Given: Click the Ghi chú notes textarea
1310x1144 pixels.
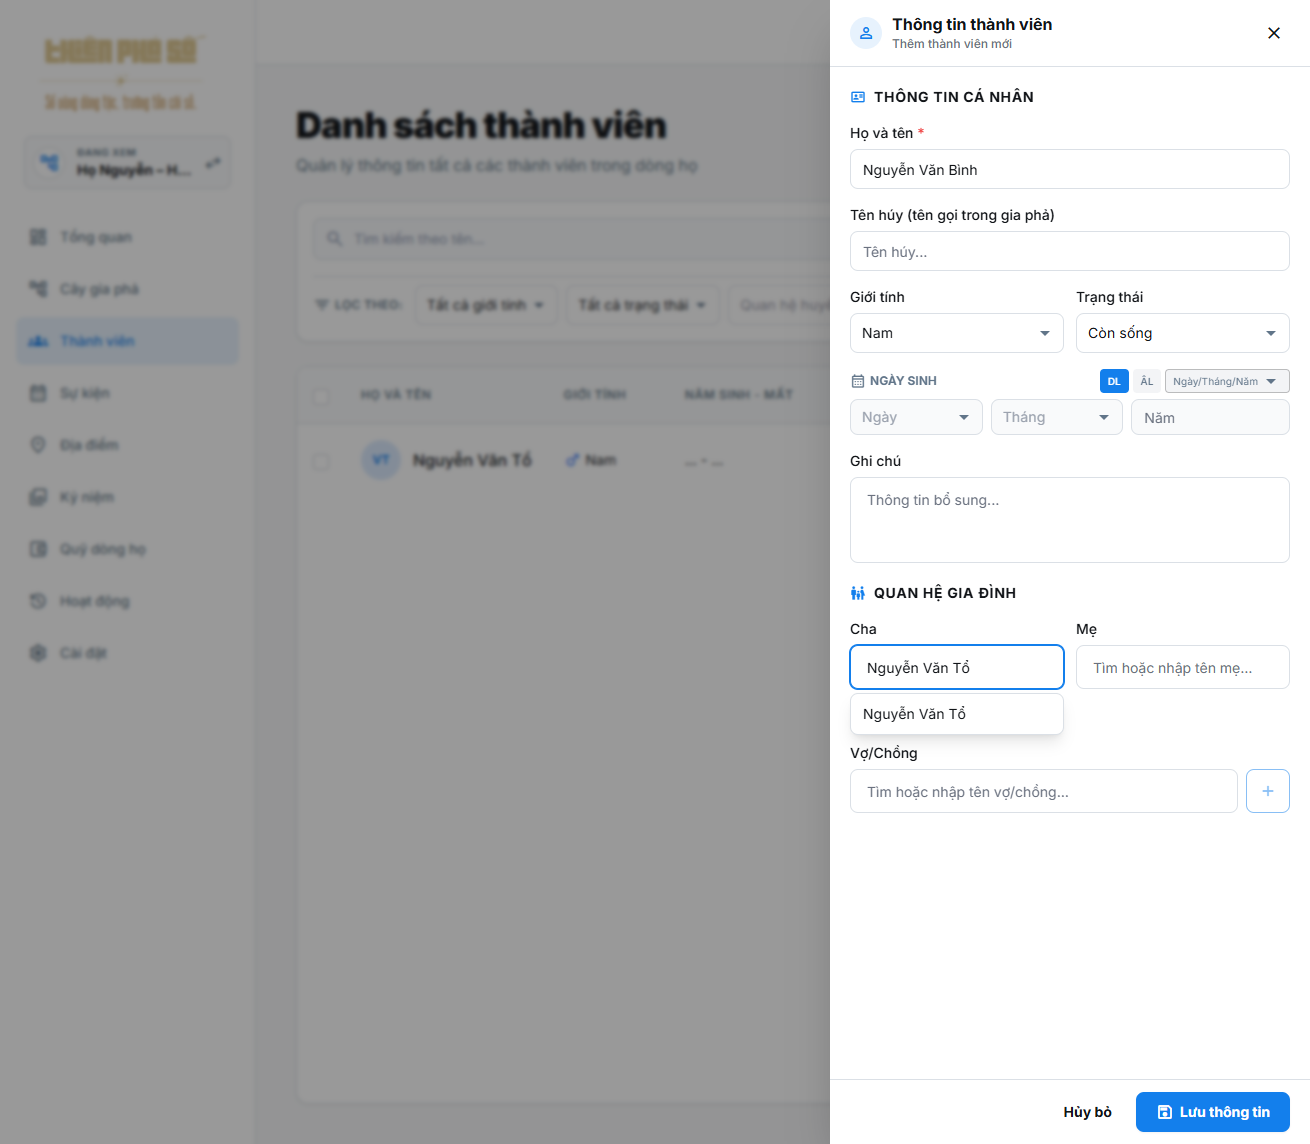Looking at the screenshot, I should point(1070,520).
